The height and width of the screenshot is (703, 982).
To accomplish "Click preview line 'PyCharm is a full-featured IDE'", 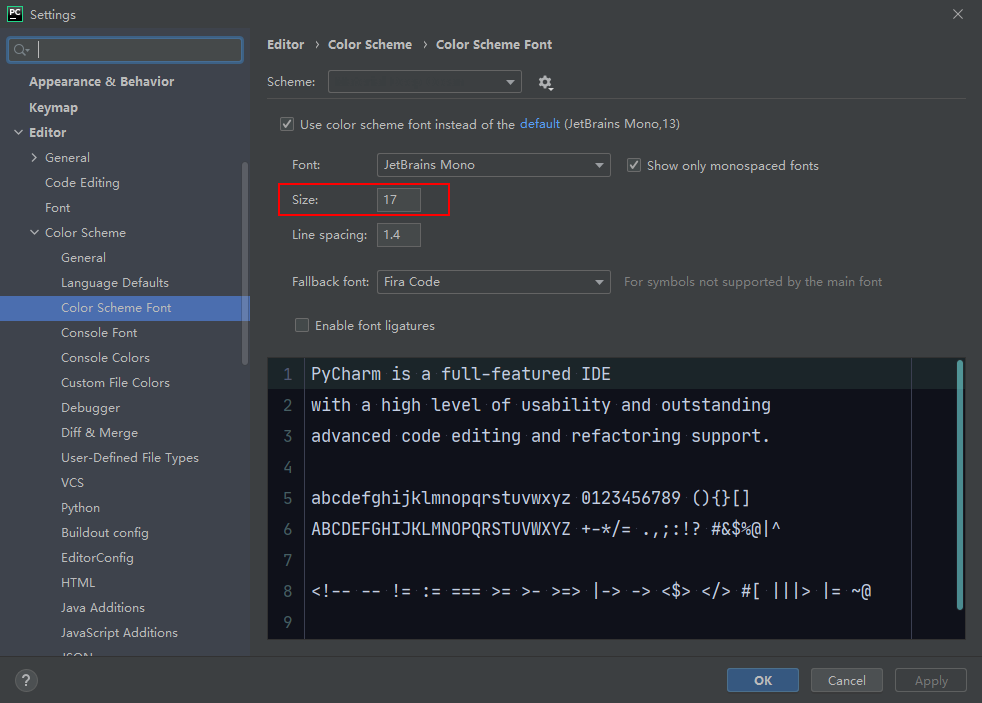I will click(460, 374).
